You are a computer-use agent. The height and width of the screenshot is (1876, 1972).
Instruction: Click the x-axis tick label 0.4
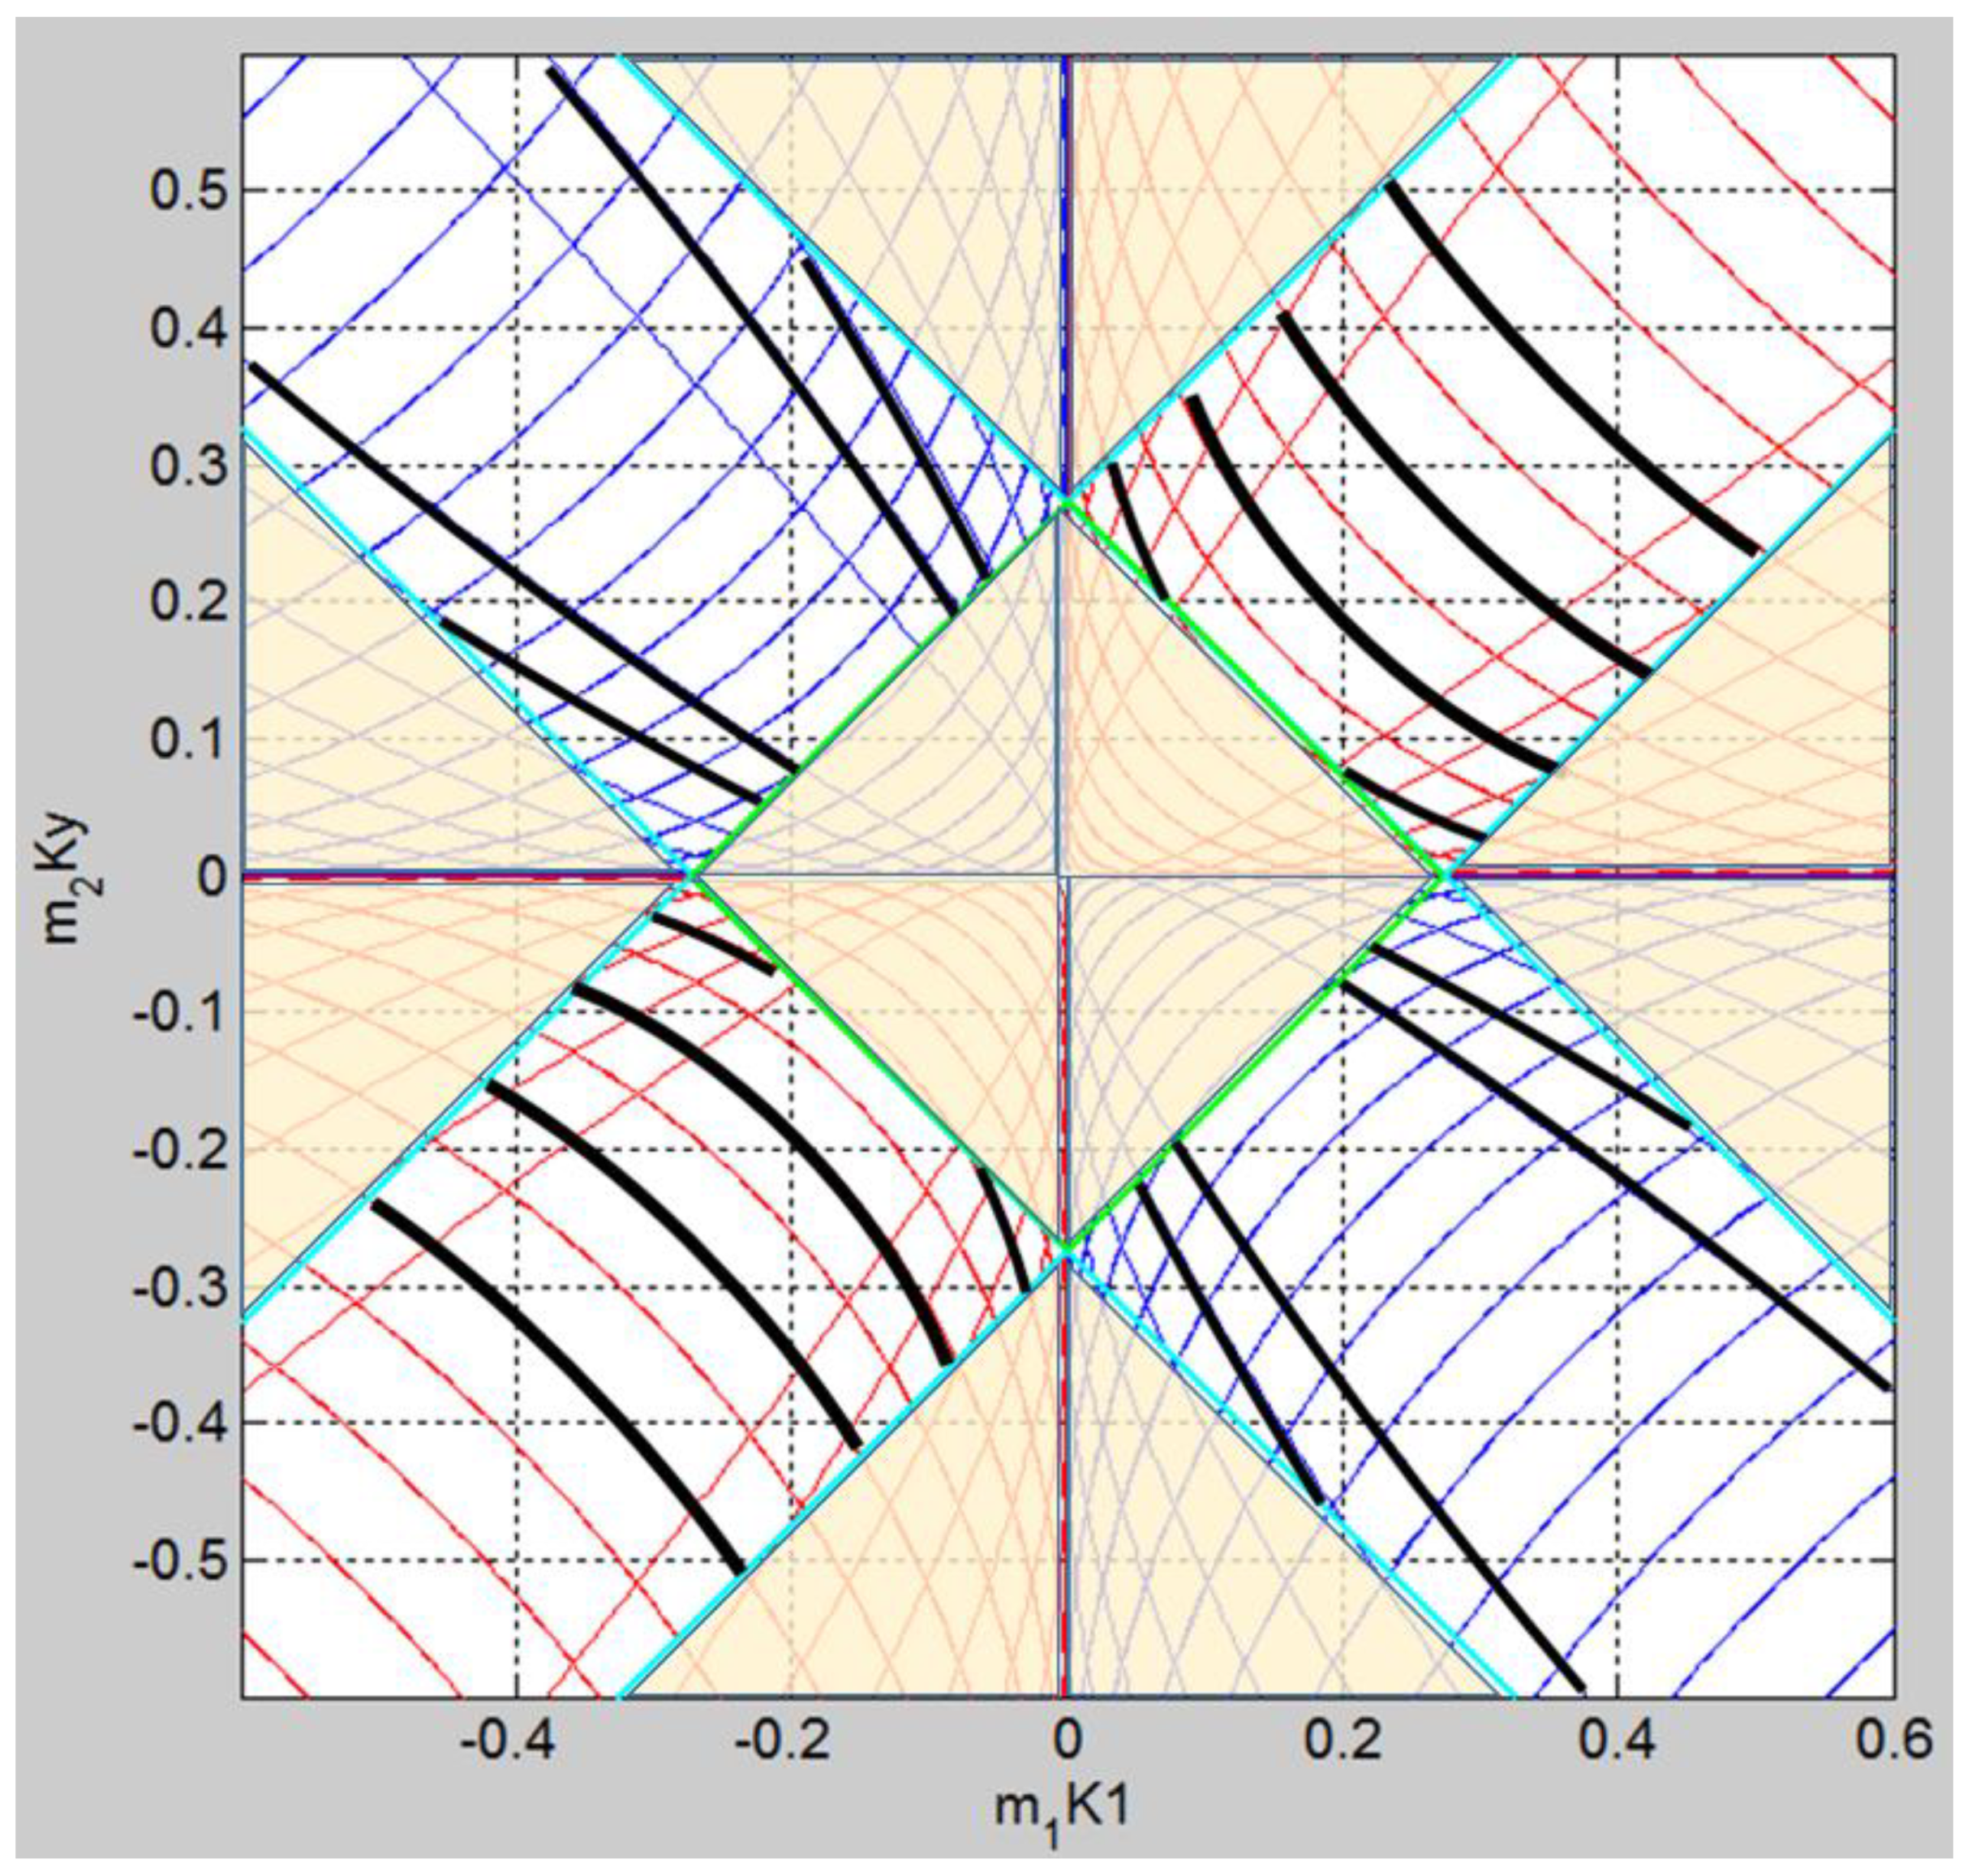(1617, 1739)
